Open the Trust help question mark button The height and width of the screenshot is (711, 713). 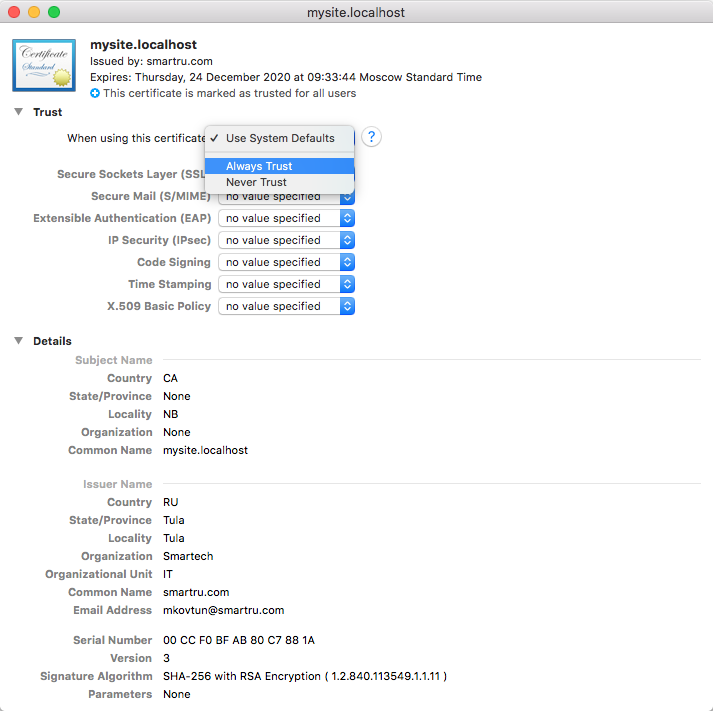point(371,137)
